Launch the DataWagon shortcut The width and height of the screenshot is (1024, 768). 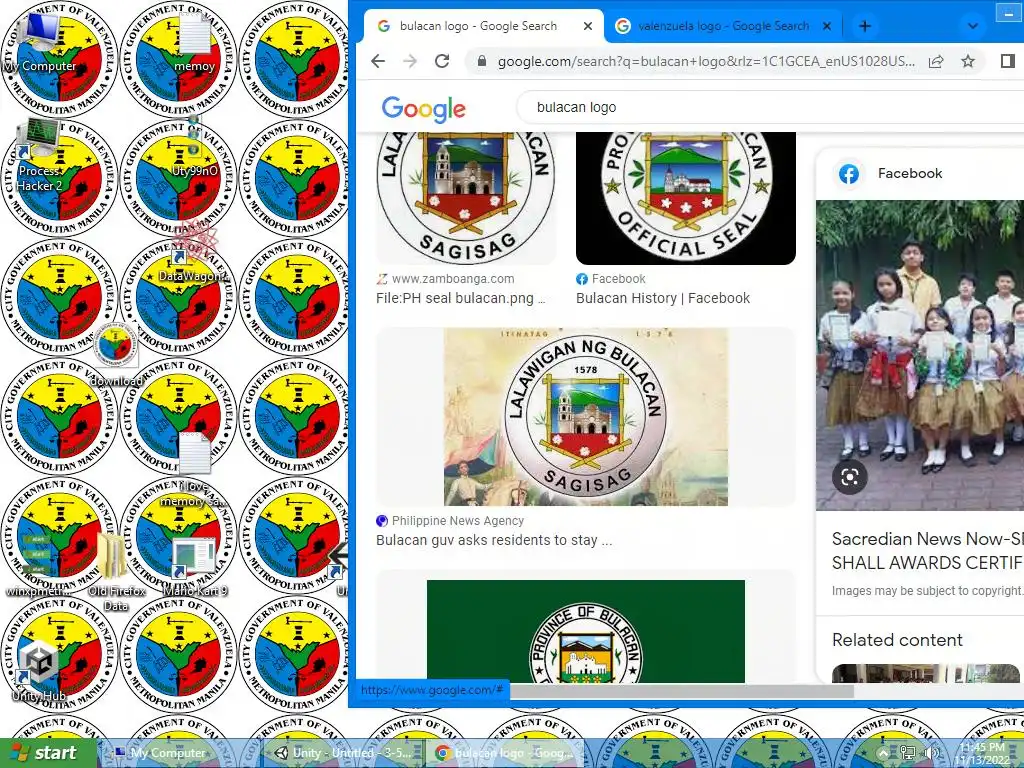(194, 253)
